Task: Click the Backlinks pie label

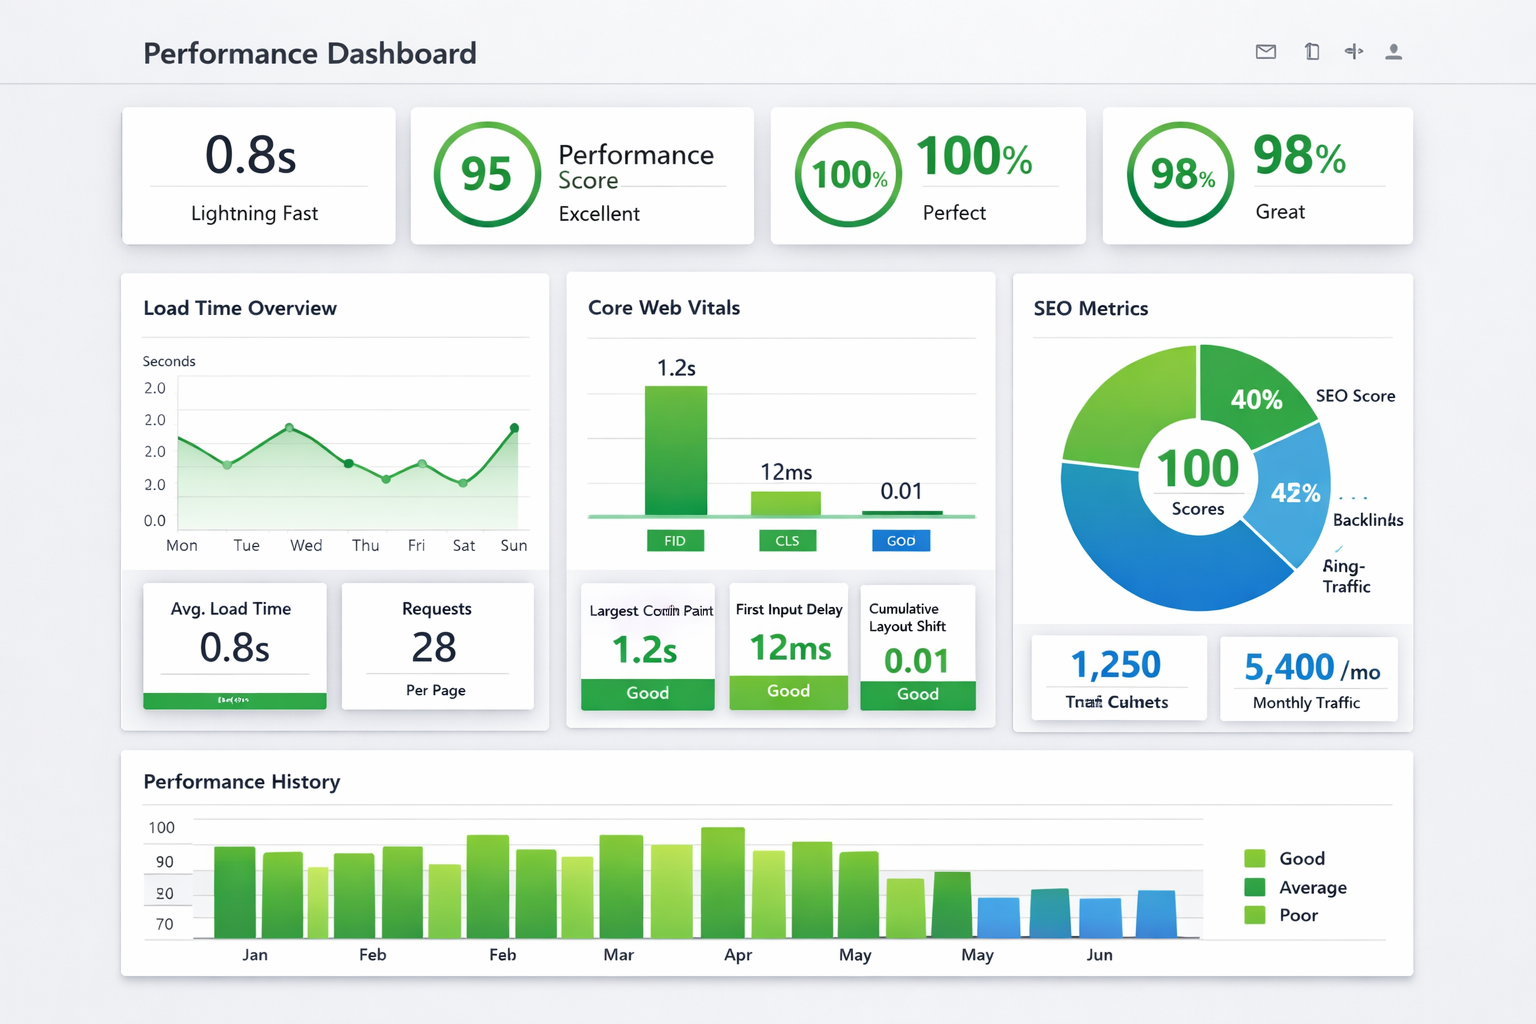Action: coord(1368,520)
